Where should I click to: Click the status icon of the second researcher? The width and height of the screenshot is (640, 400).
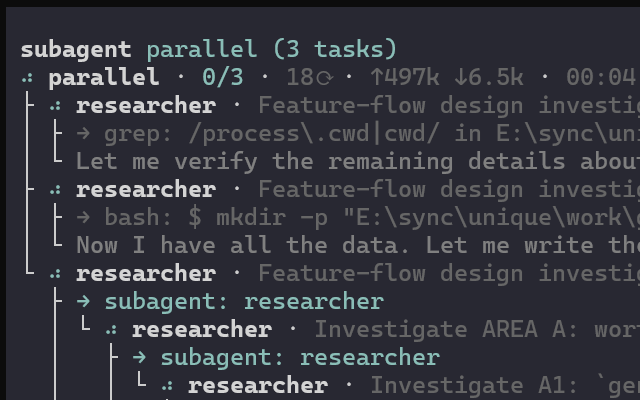55,190
